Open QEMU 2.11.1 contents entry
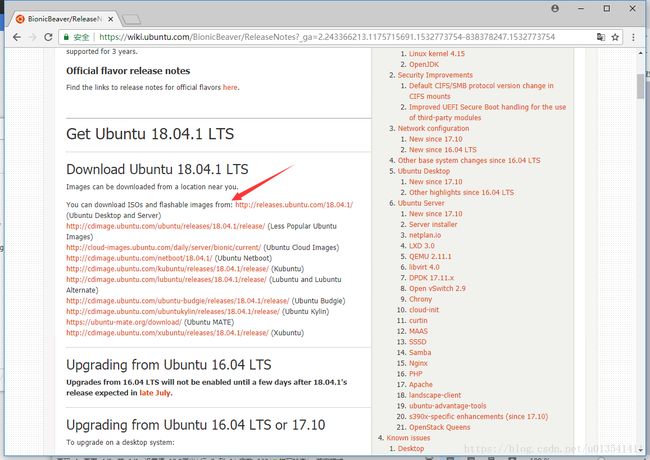The height and width of the screenshot is (460, 650). [430, 257]
